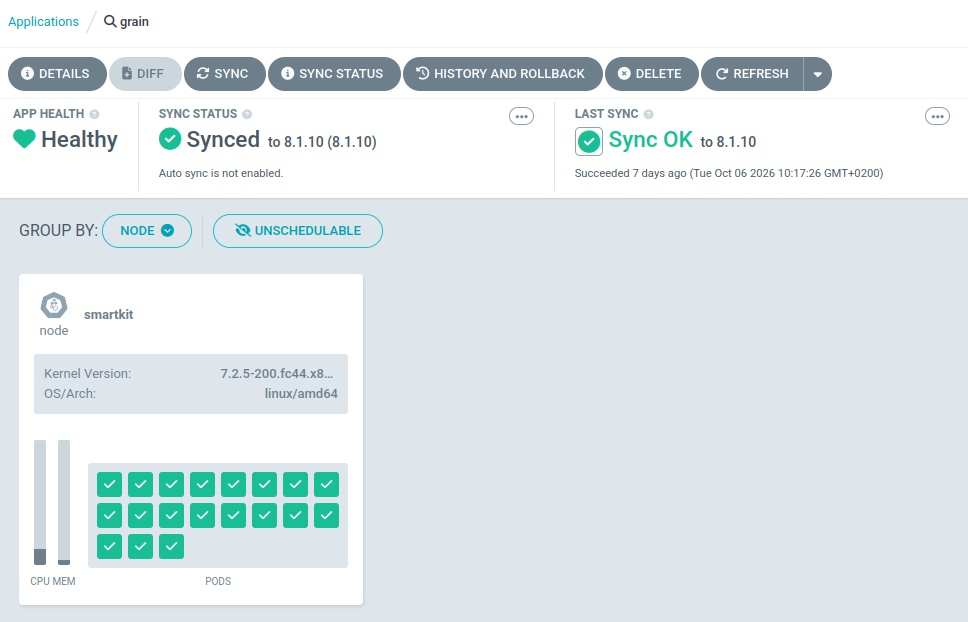This screenshot has width=968, height=622.
Task: Show the DIFF view
Action: (x=145, y=74)
